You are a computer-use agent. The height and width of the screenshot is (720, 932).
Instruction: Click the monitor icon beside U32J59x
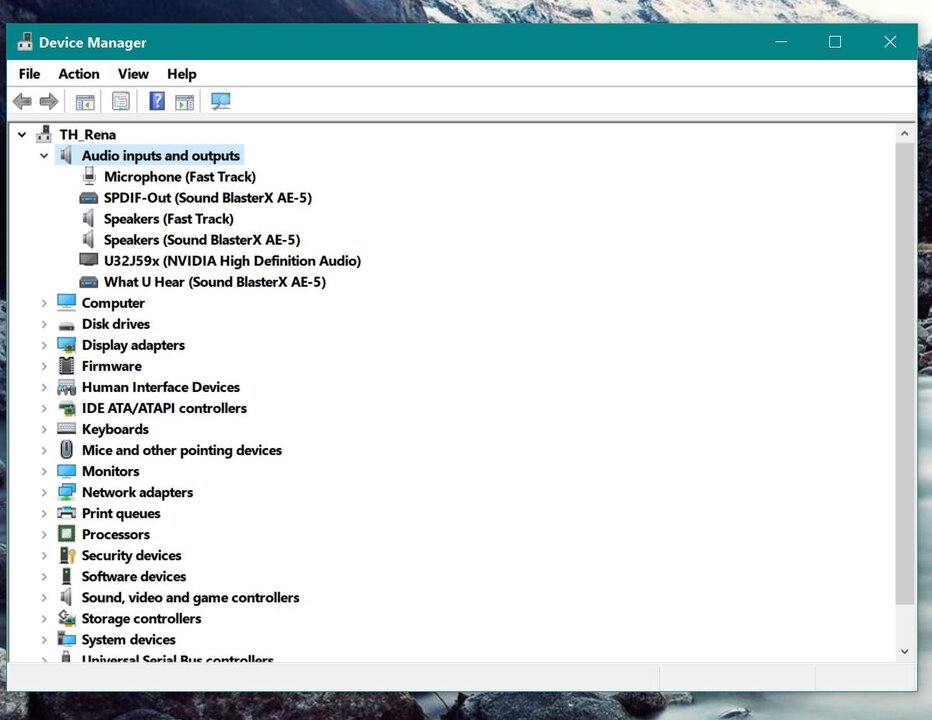pyautogui.click(x=89, y=260)
